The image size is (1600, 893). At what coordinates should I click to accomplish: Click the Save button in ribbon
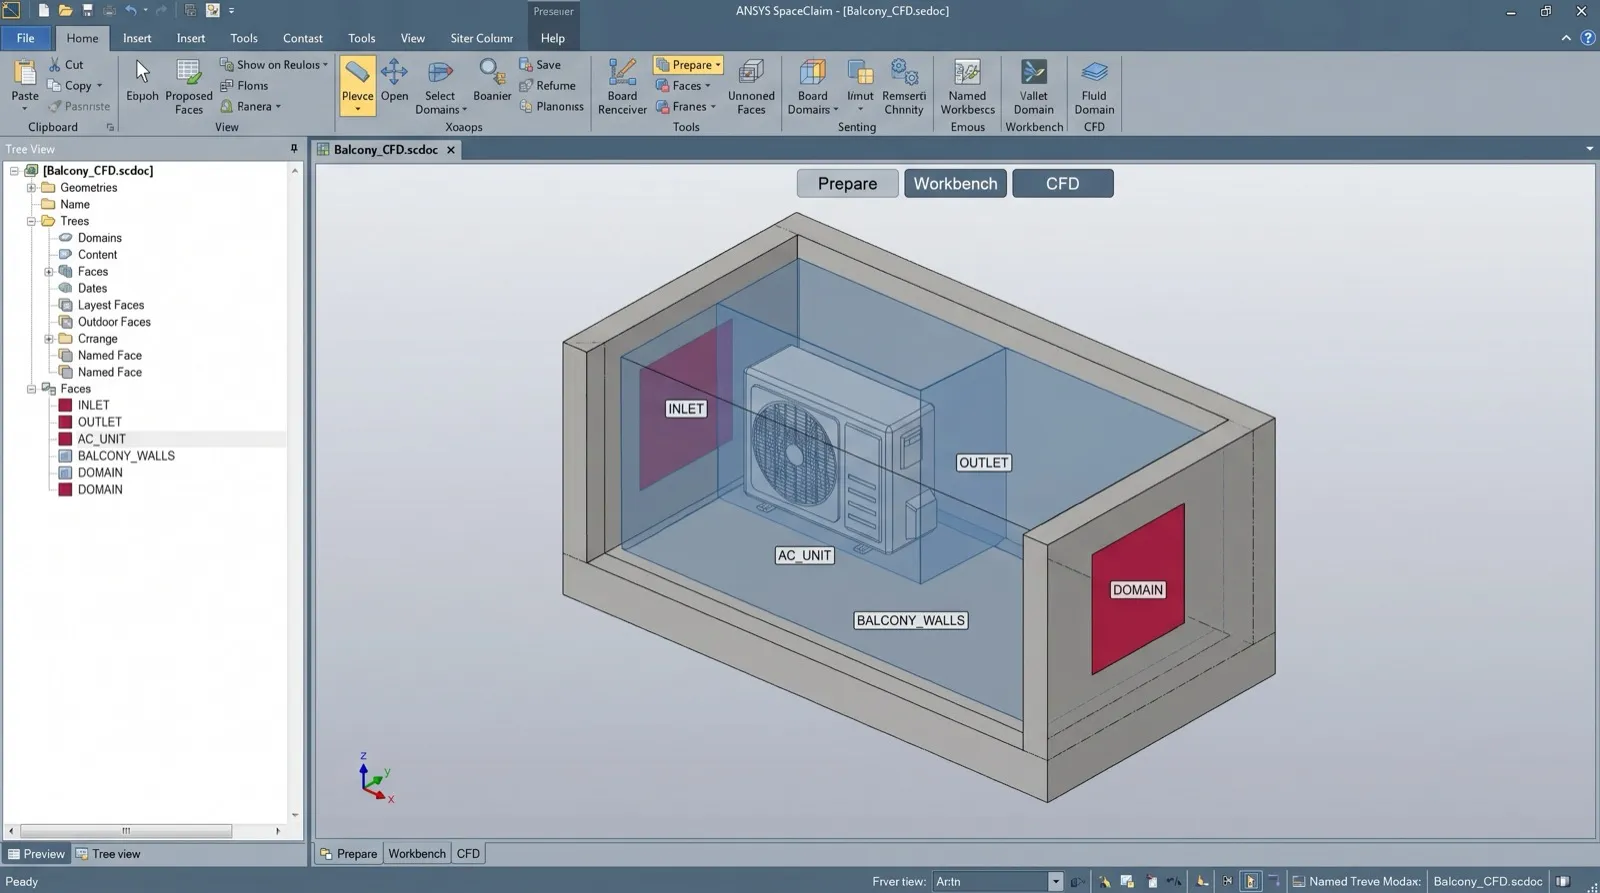click(x=540, y=65)
